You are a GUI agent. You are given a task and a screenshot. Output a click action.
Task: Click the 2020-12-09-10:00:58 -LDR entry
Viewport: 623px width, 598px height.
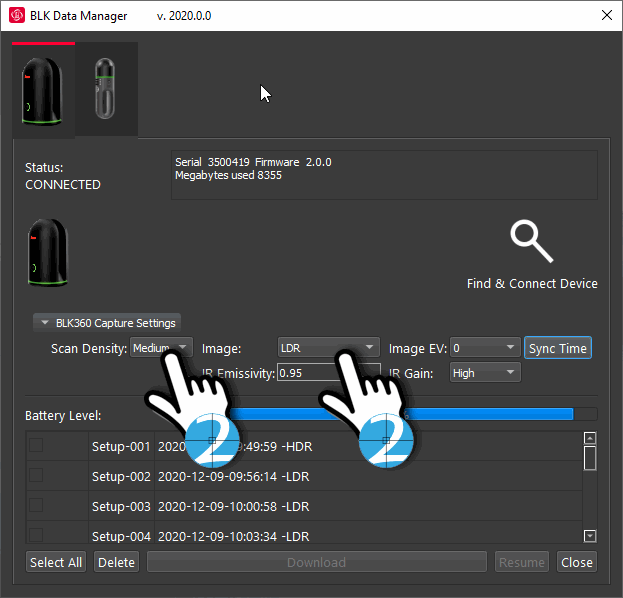point(234,507)
